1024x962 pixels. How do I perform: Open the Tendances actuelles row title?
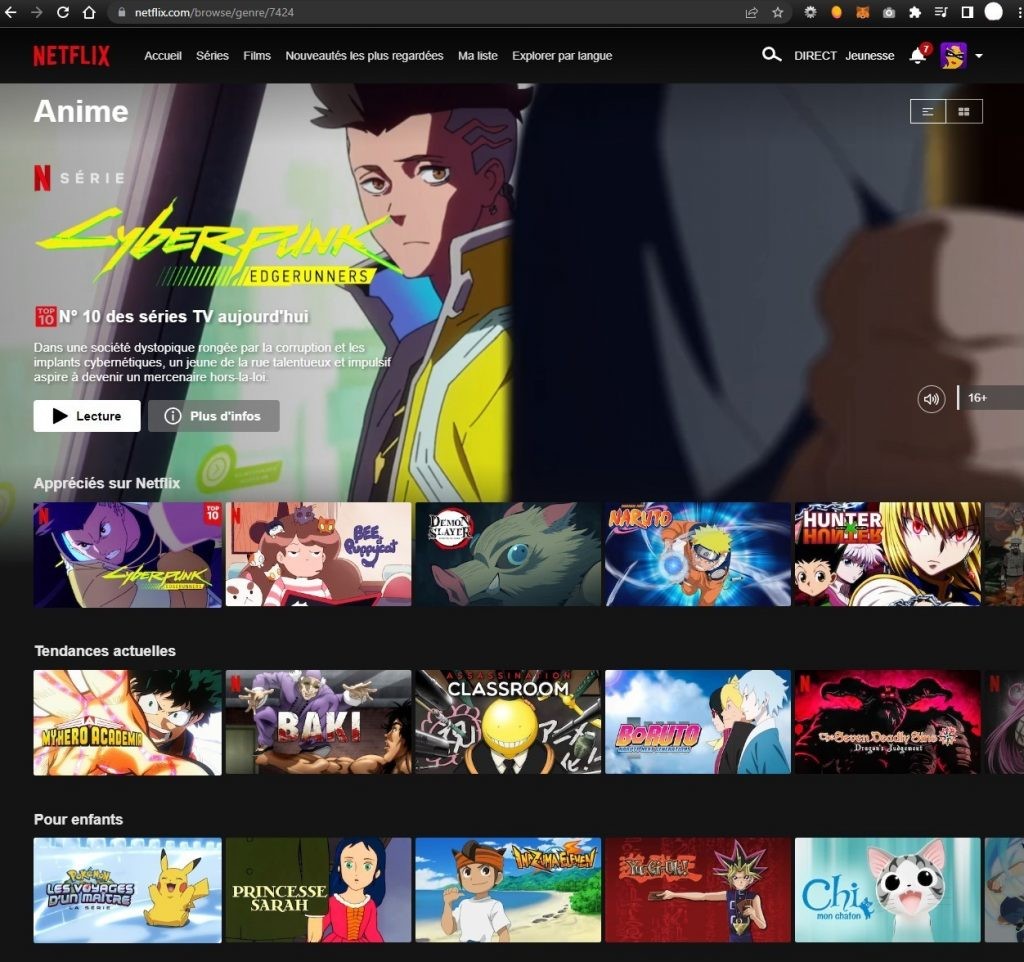pyautogui.click(x=105, y=651)
